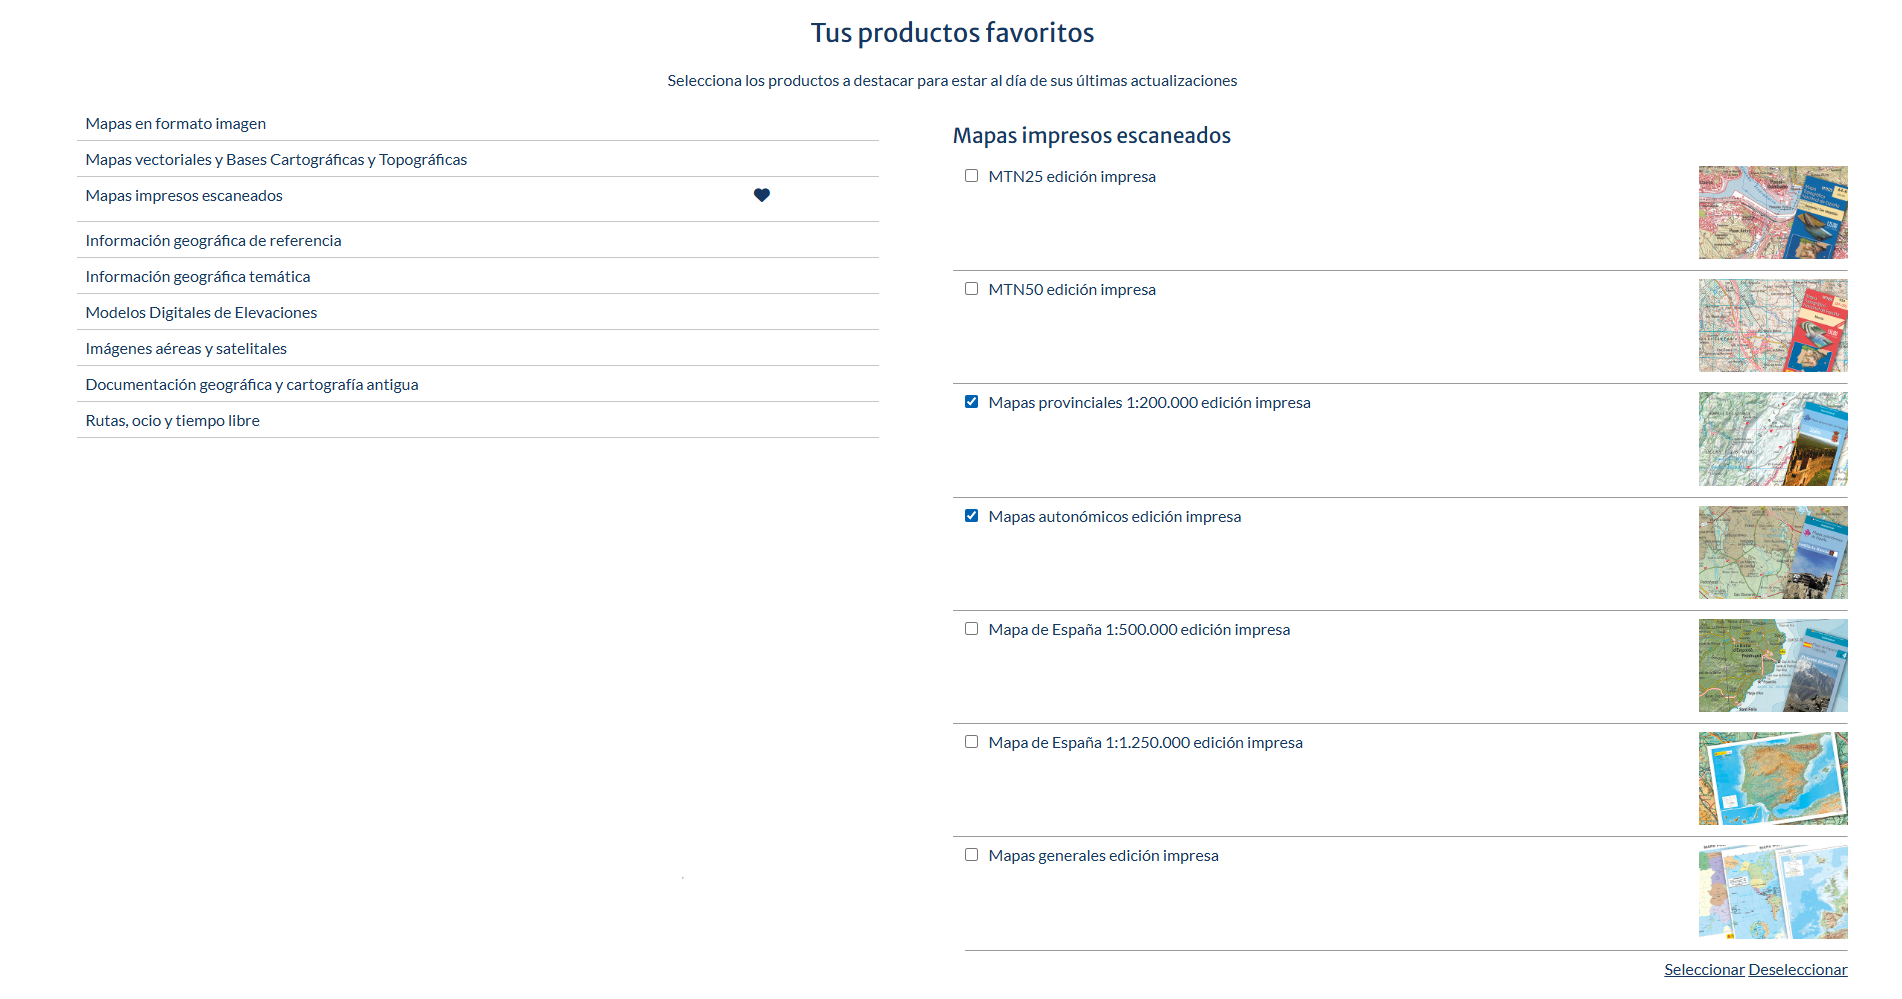Click the heart icon beside Mapas impresos escaneados
Screen dimensions: 1902x999
pos(761,196)
